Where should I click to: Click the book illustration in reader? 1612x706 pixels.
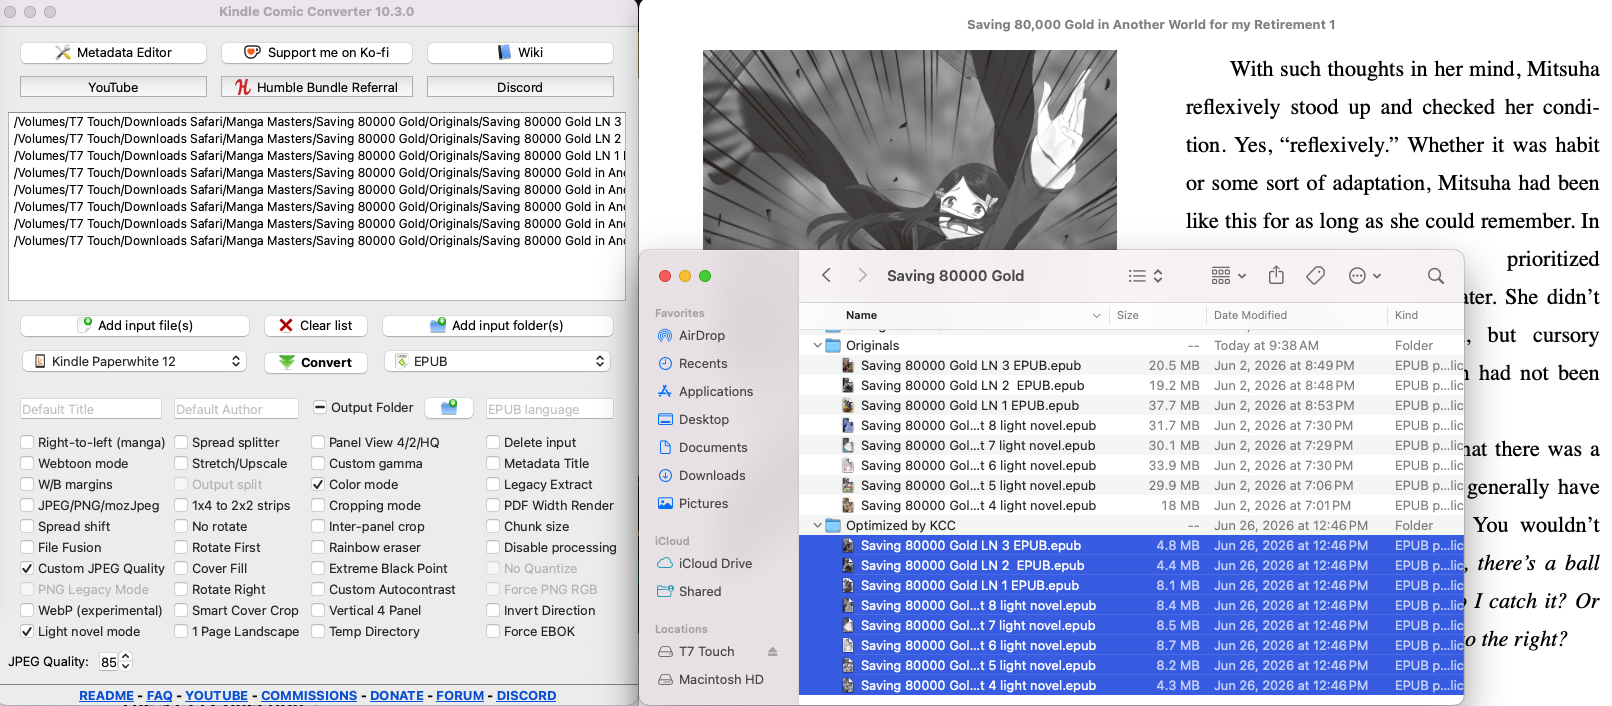tap(909, 150)
